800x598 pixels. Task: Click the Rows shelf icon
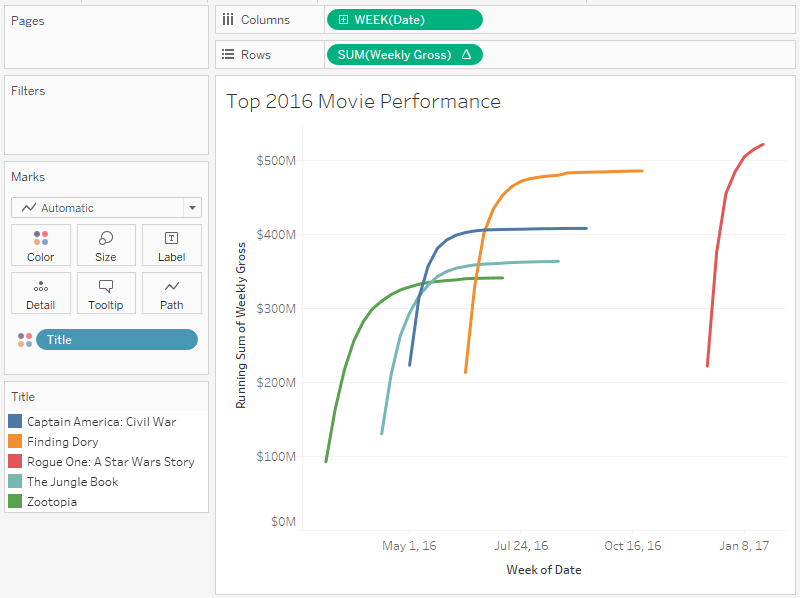228,54
